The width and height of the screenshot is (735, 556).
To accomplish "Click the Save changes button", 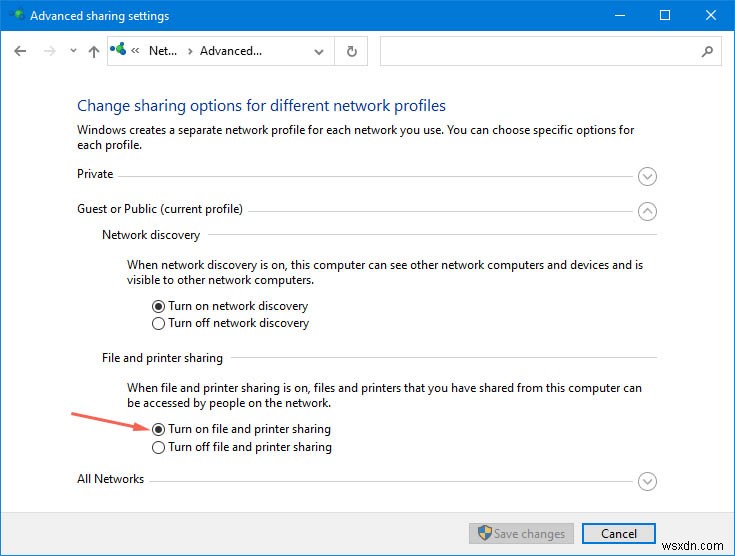I will (x=521, y=533).
